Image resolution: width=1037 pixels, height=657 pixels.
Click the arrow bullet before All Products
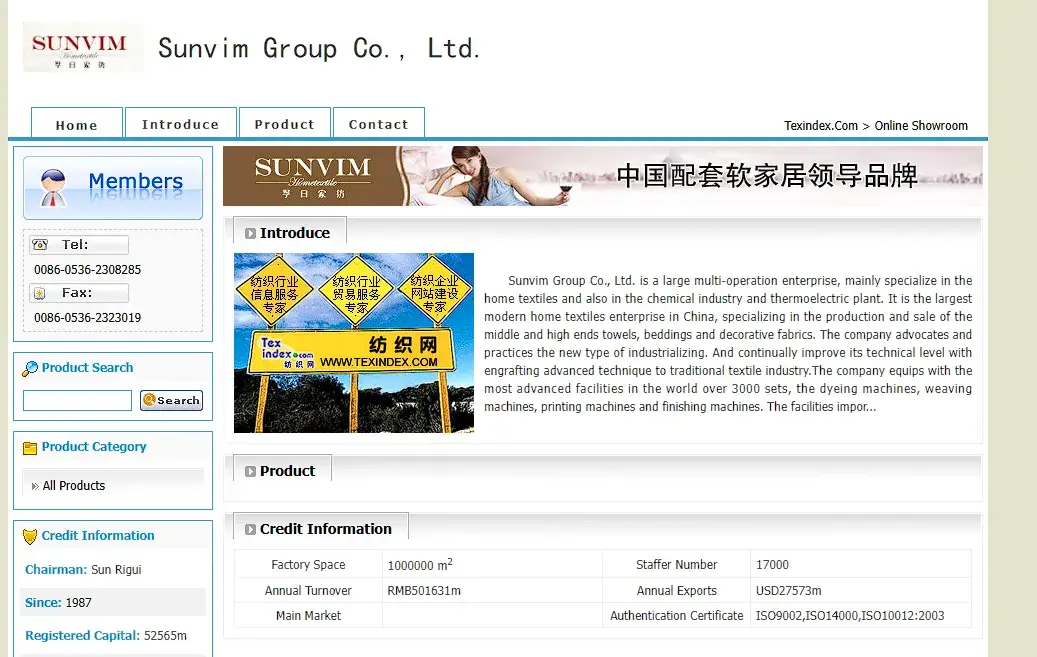[x=34, y=486]
